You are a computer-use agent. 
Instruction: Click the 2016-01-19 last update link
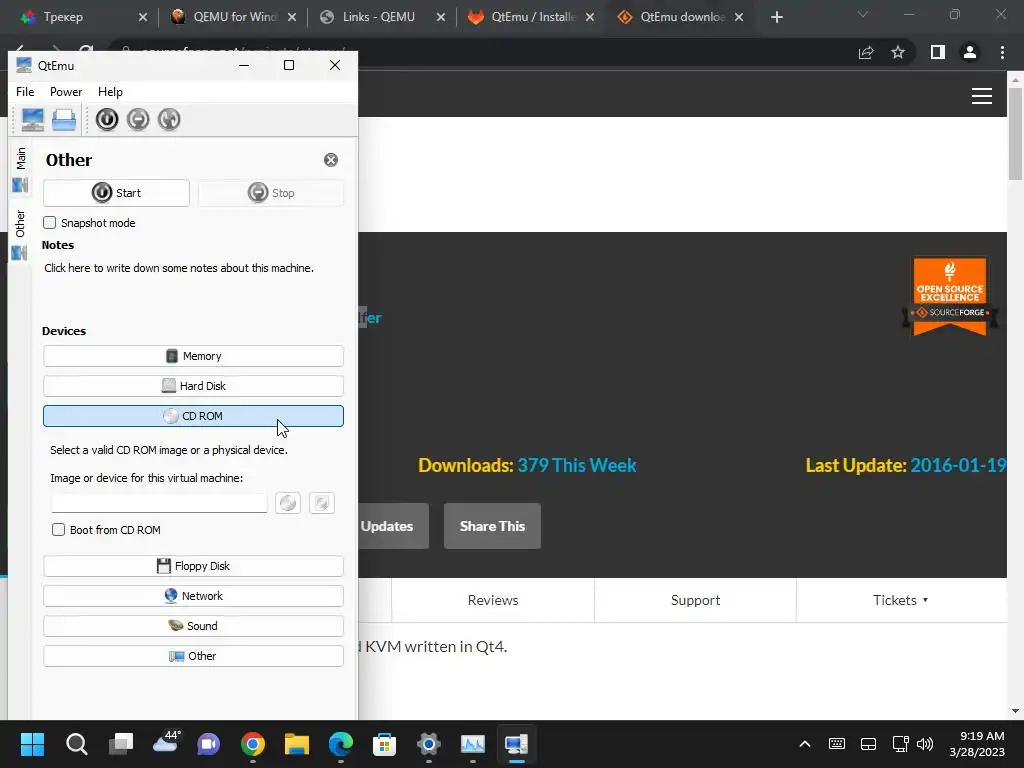958,465
